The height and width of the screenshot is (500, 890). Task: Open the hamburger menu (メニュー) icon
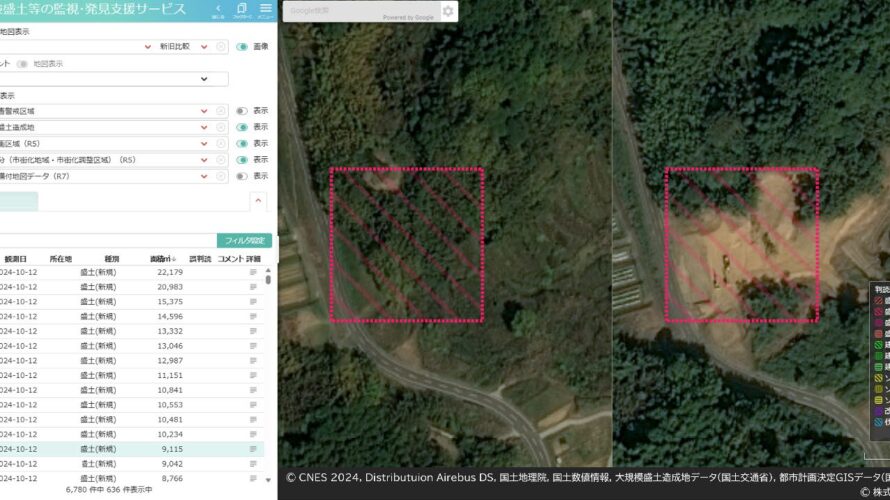coord(265,10)
